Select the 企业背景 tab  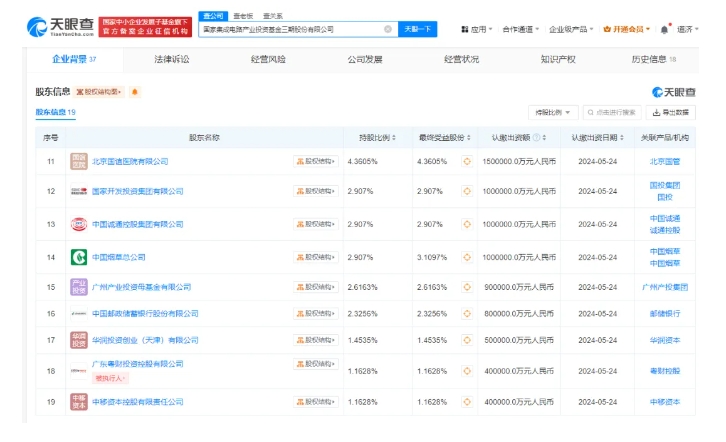coord(74,59)
